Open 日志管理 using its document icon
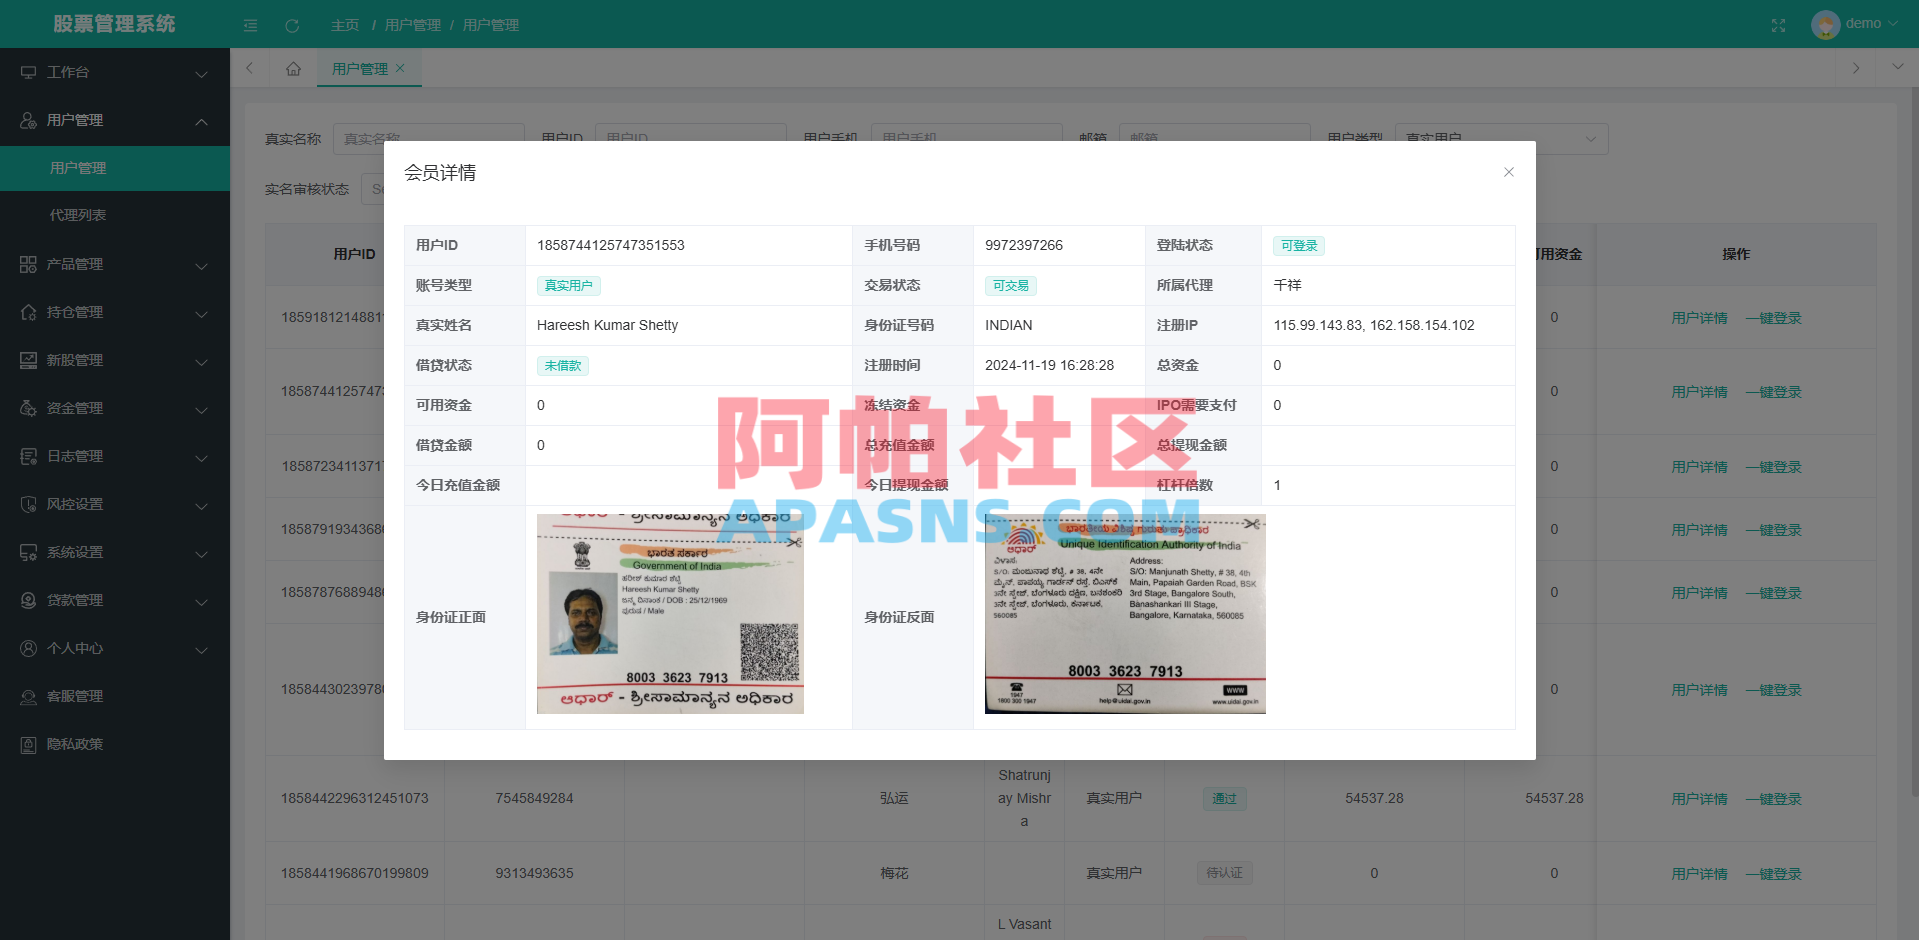The image size is (1919, 940). [28, 455]
